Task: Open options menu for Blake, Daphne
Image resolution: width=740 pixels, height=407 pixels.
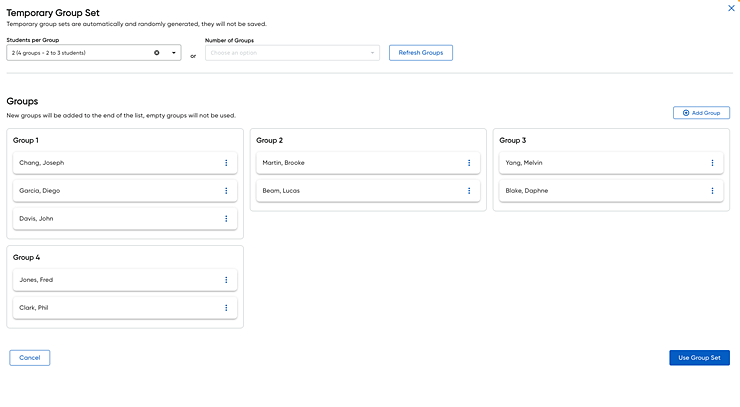Action: point(712,191)
